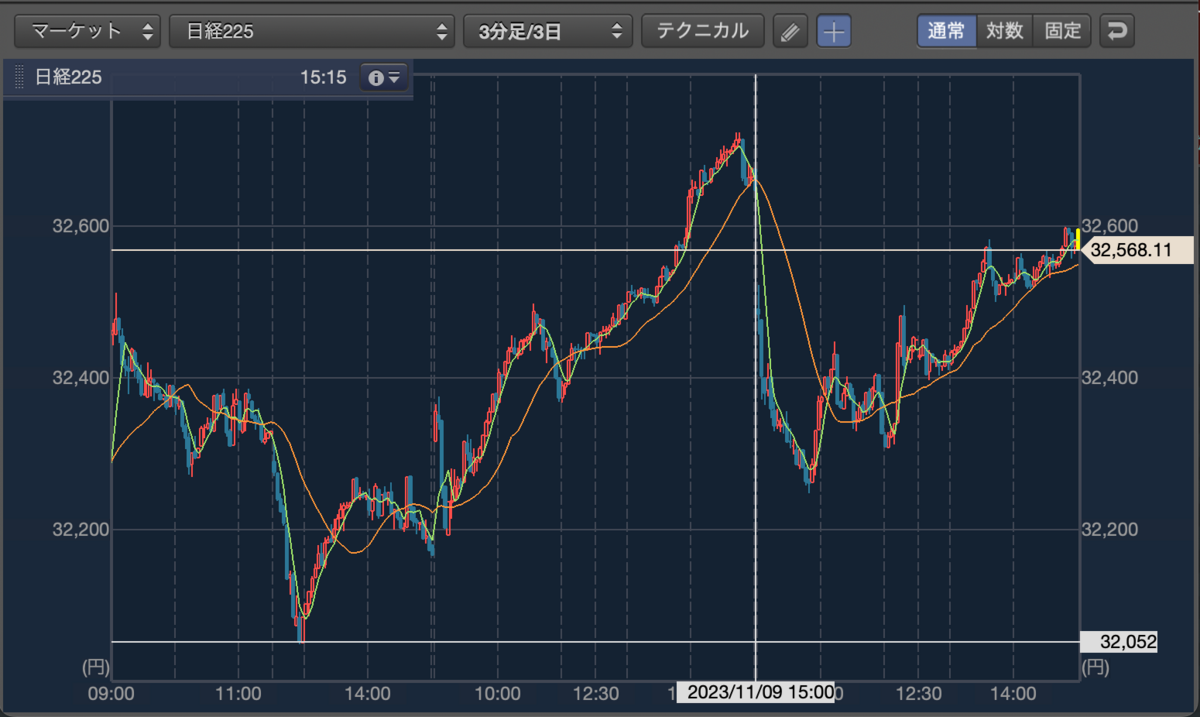The width and height of the screenshot is (1200, 717).
Task: Click the left axis 32,400 label
Action: point(81,378)
